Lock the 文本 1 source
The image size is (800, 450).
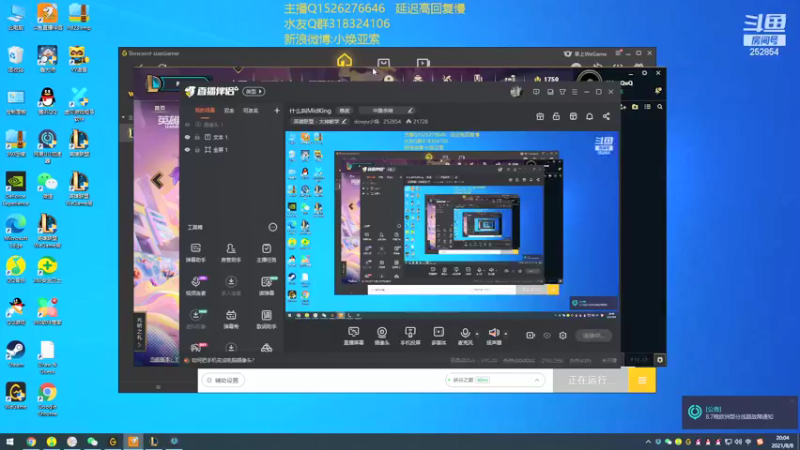[197, 137]
